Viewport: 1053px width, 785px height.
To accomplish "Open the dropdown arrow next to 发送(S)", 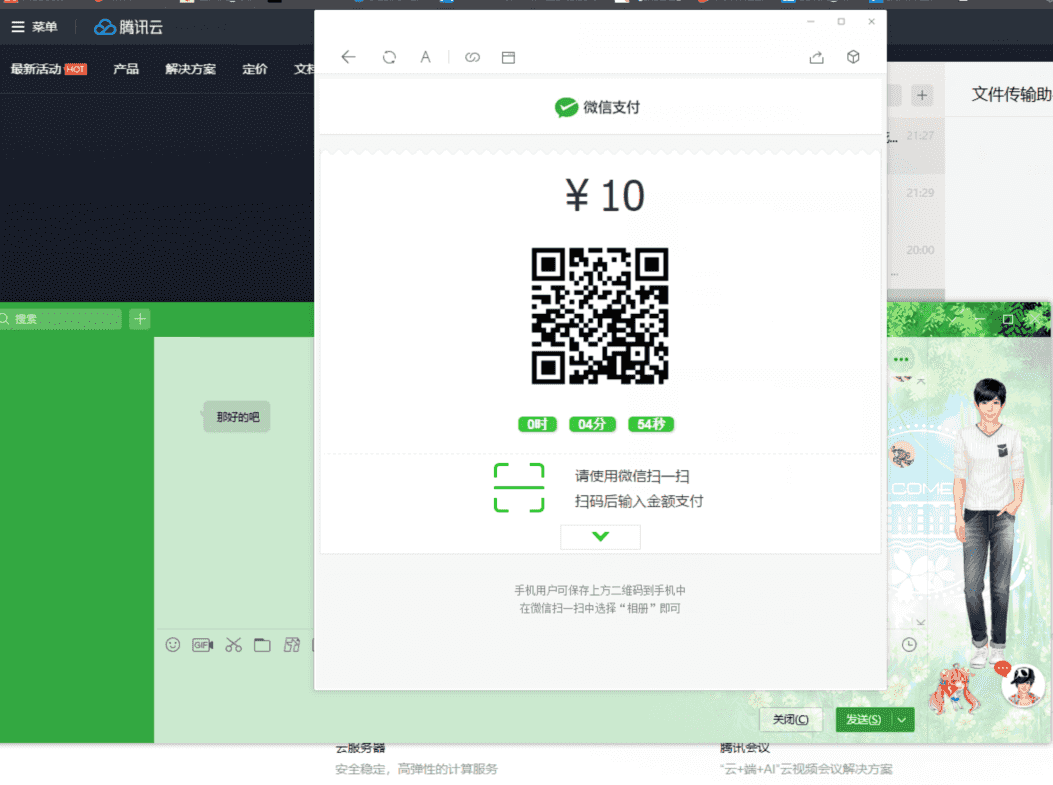I will 902,719.
